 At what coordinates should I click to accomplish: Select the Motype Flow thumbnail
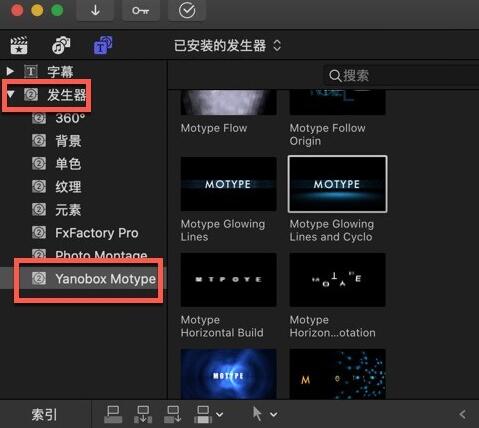[228, 102]
